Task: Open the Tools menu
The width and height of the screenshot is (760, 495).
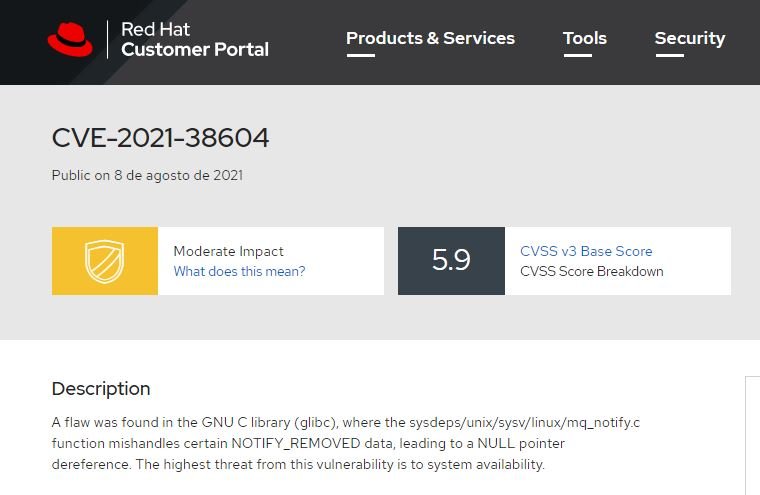Action: pyautogui.click(x=585, y=38)
